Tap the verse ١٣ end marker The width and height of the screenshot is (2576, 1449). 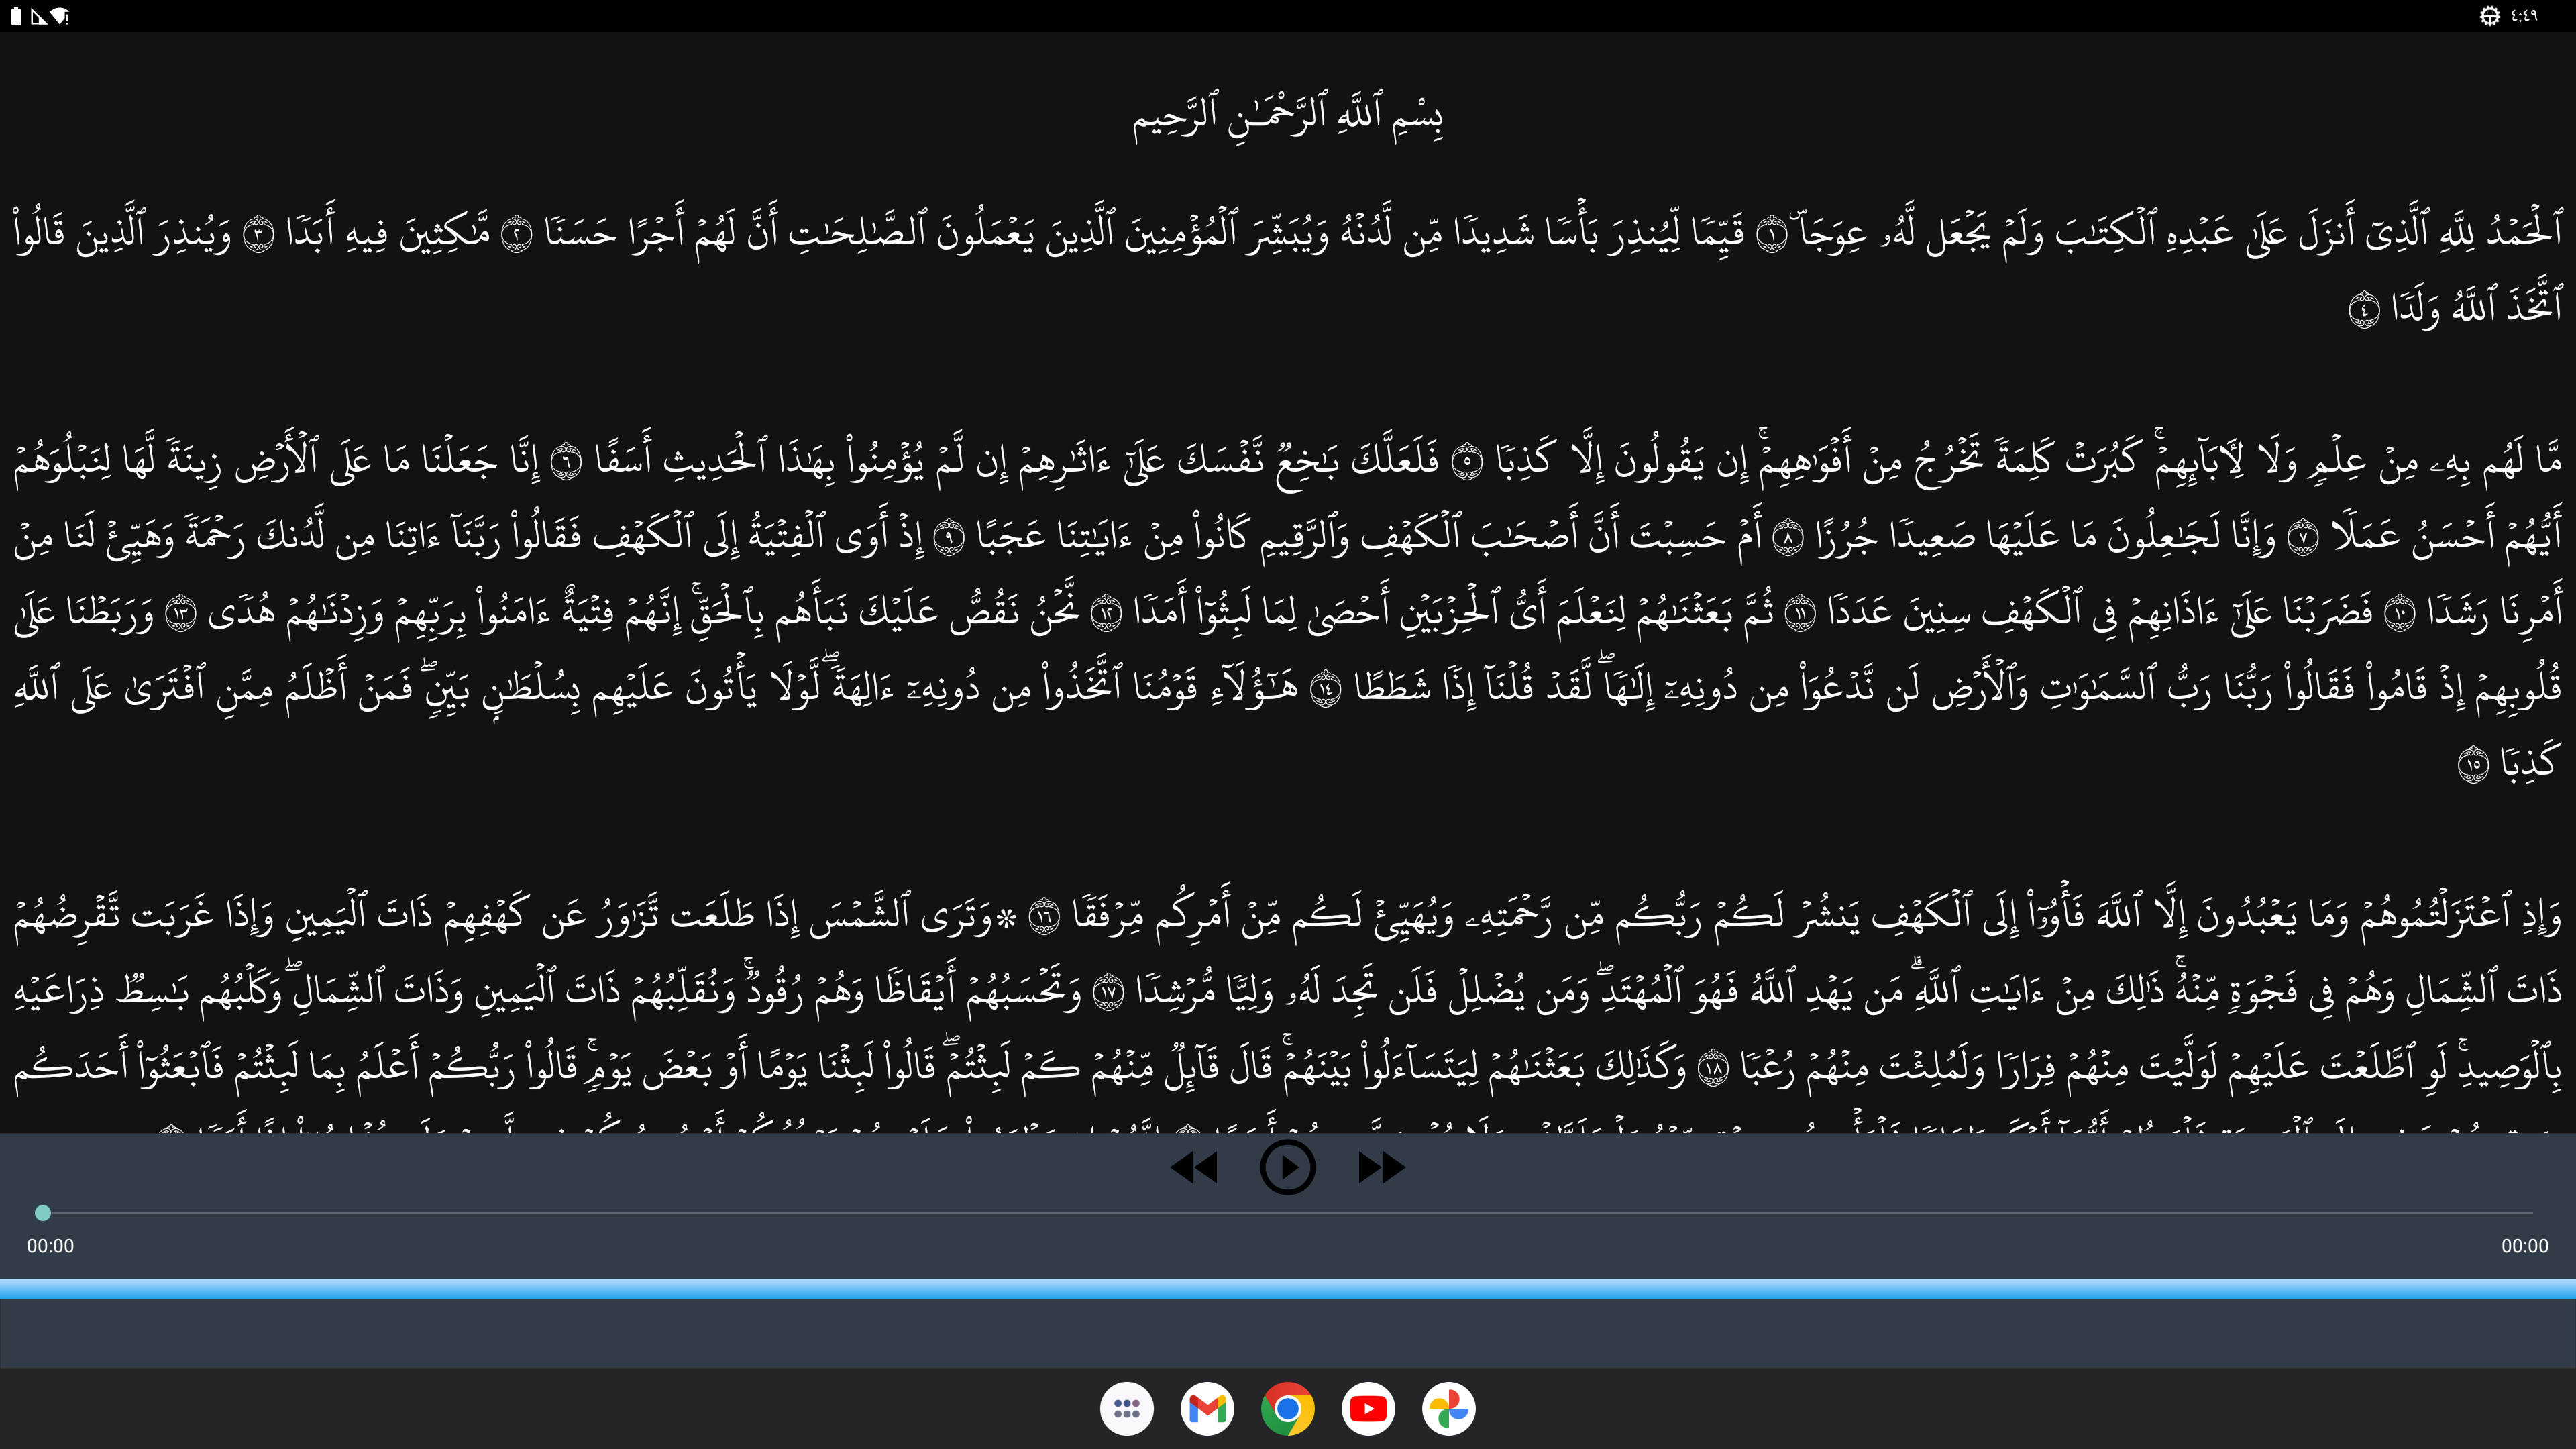(180, 614)
